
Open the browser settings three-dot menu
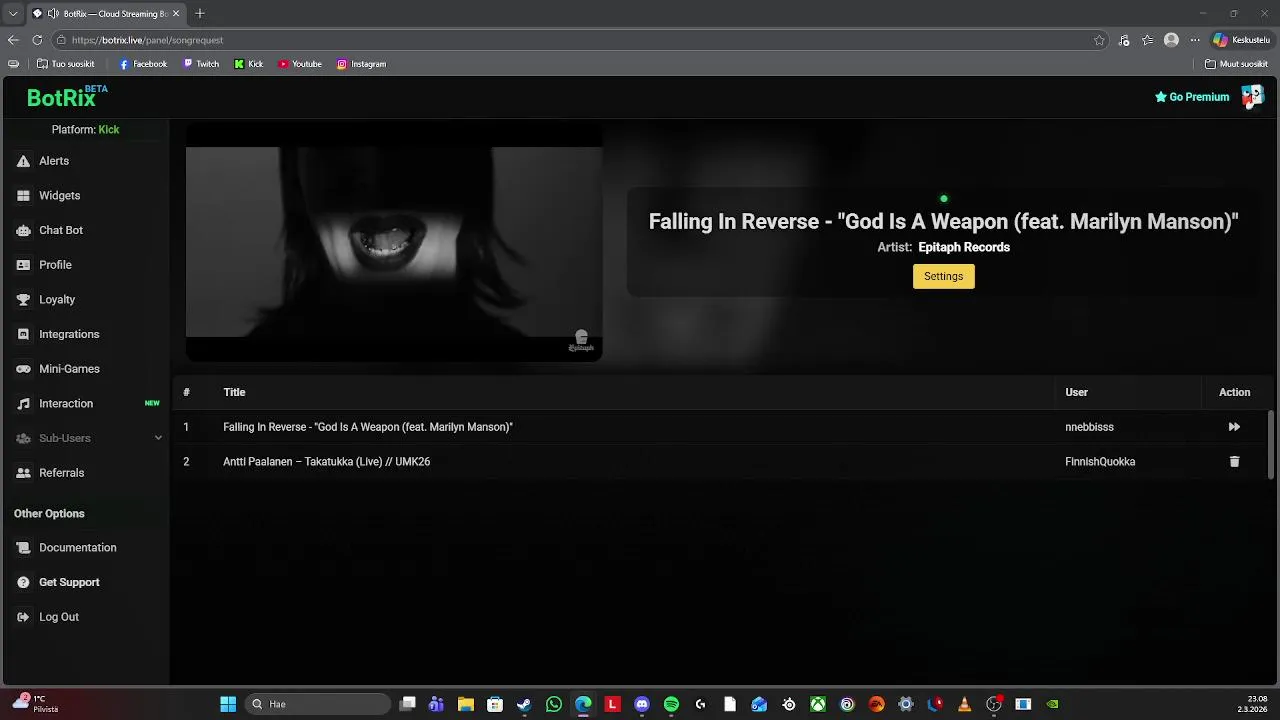point(1195,40)
